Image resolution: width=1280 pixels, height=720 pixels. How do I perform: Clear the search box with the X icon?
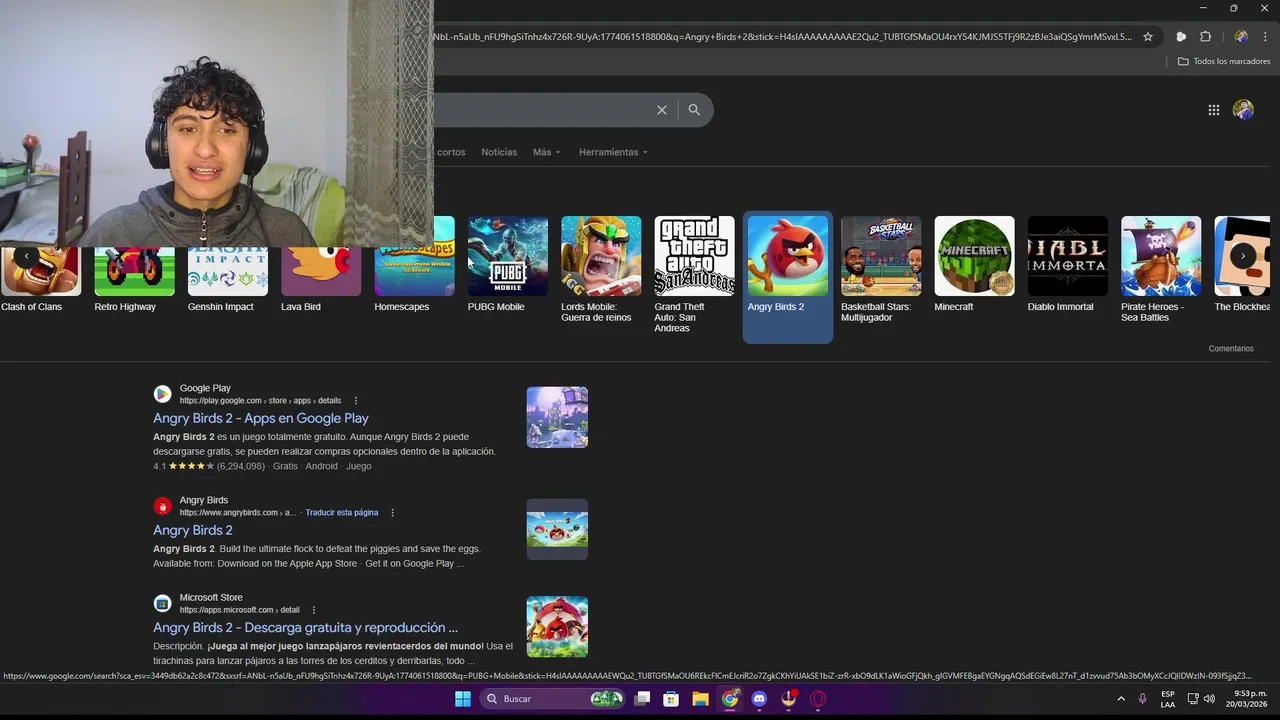tap(662, 110)
